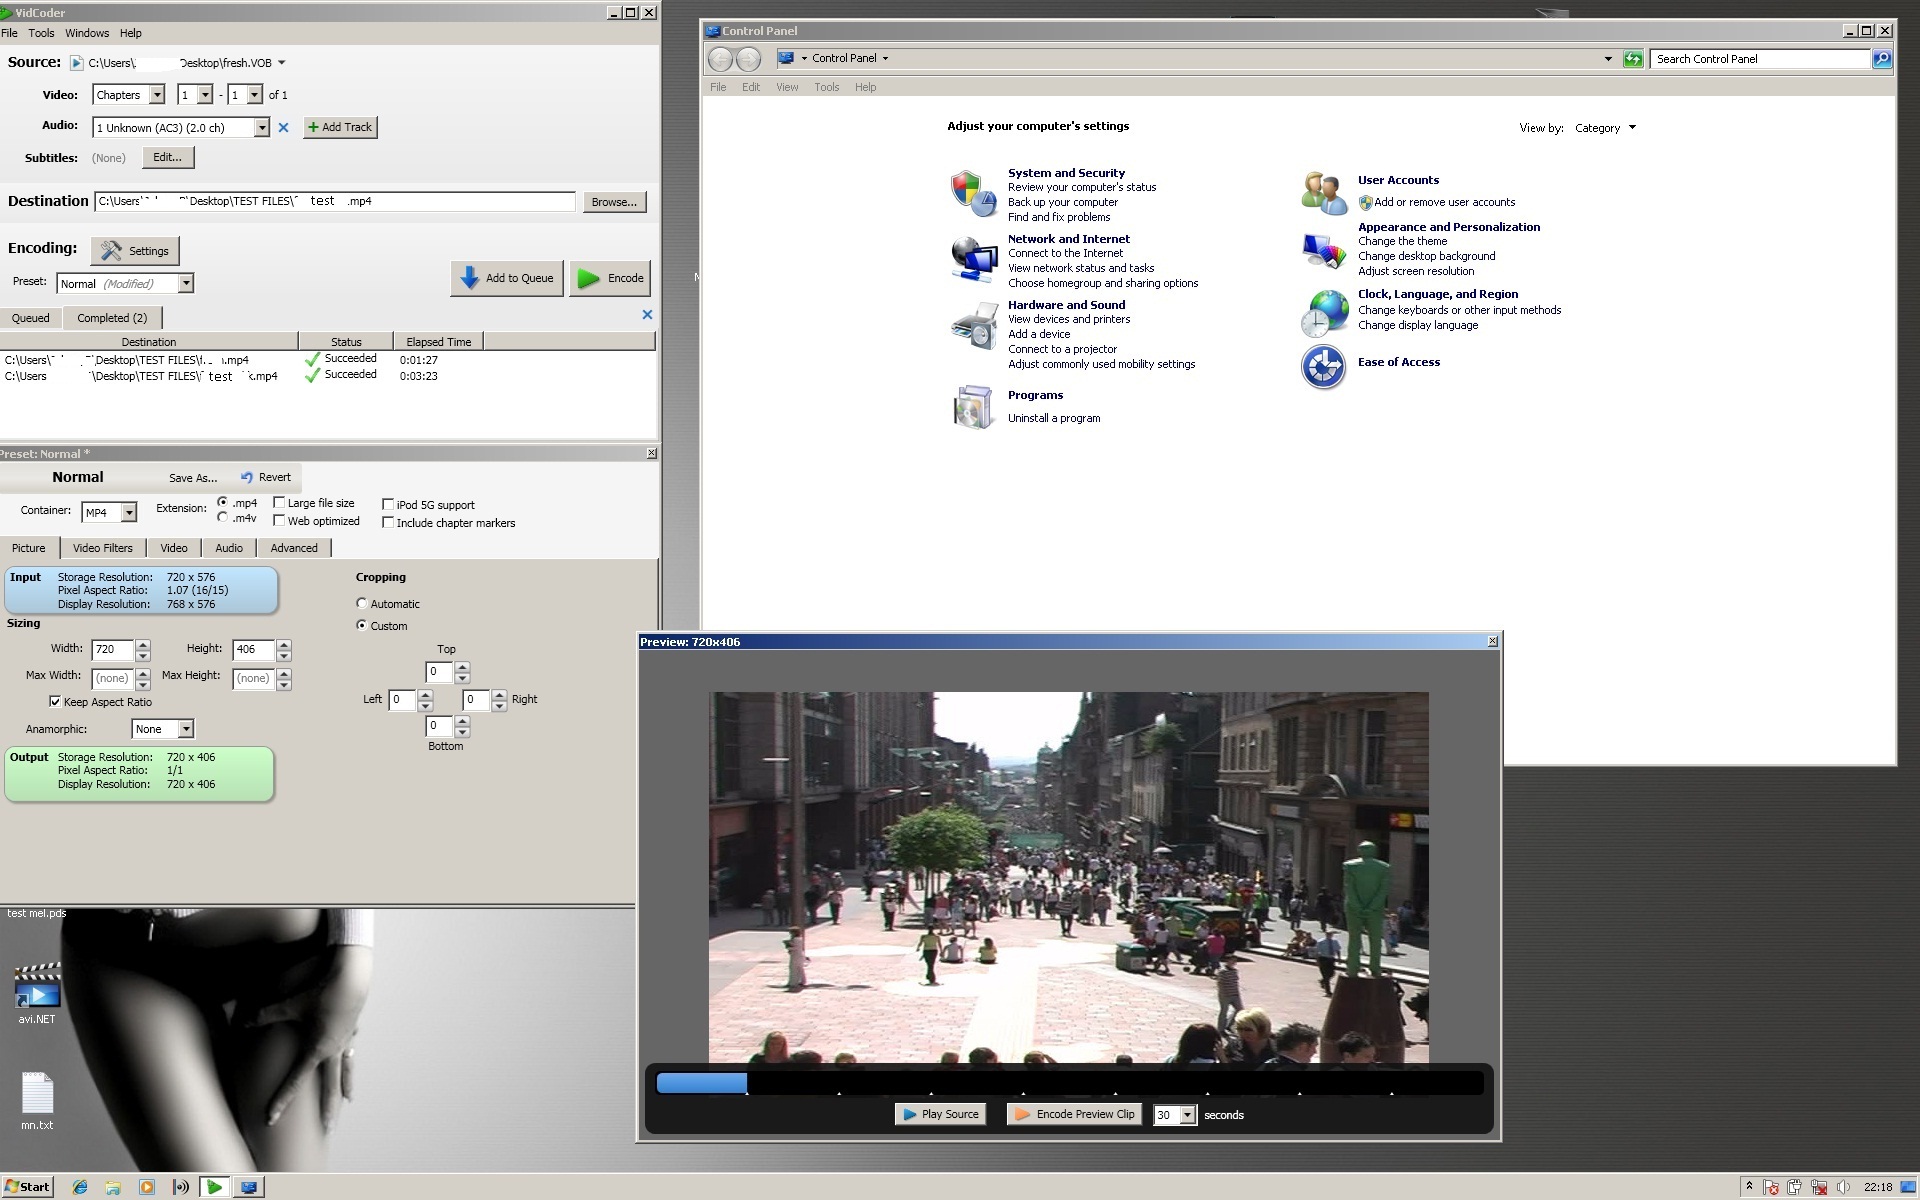
Task: Open the Source file dropdown arrow
Action: [x=282, y=63]
